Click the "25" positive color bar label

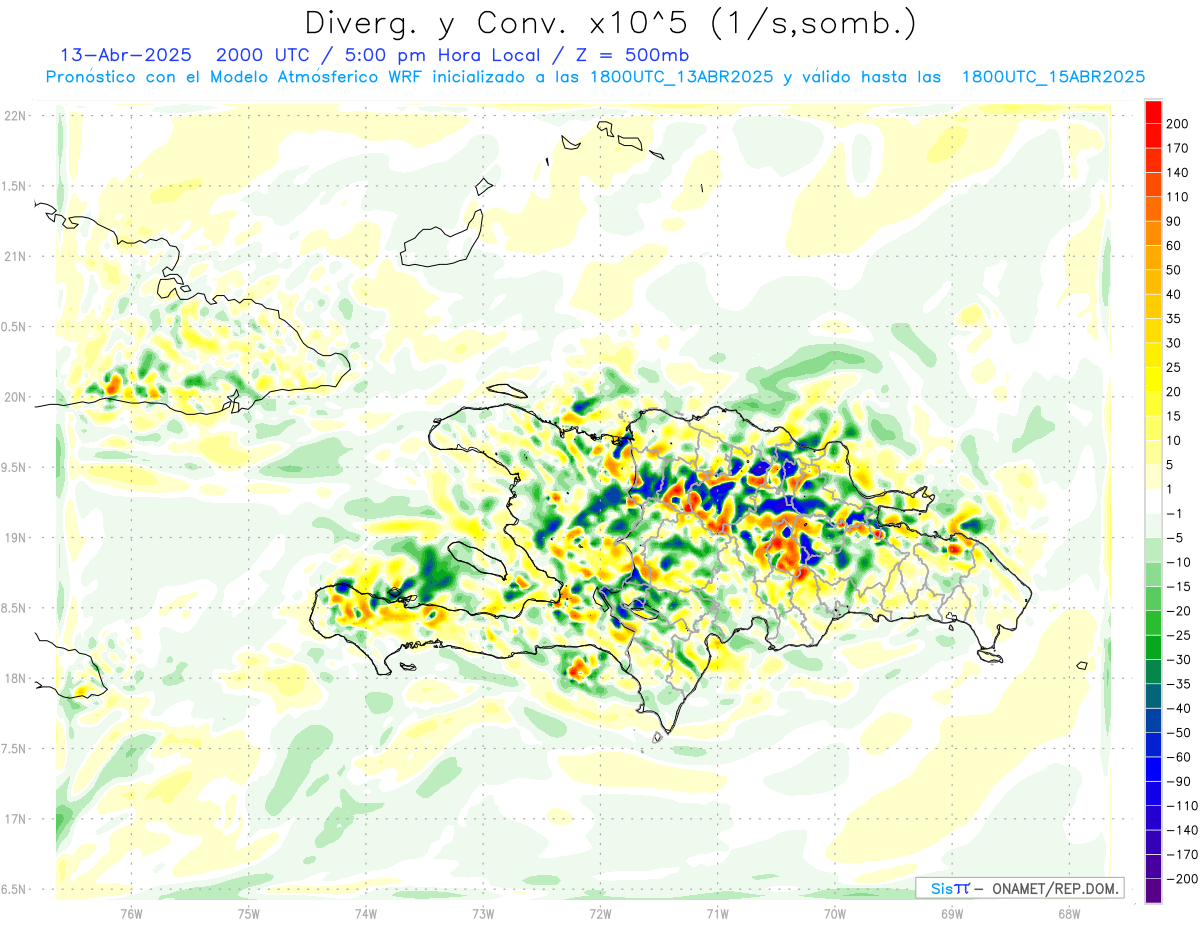click(x=1174, y=367)
